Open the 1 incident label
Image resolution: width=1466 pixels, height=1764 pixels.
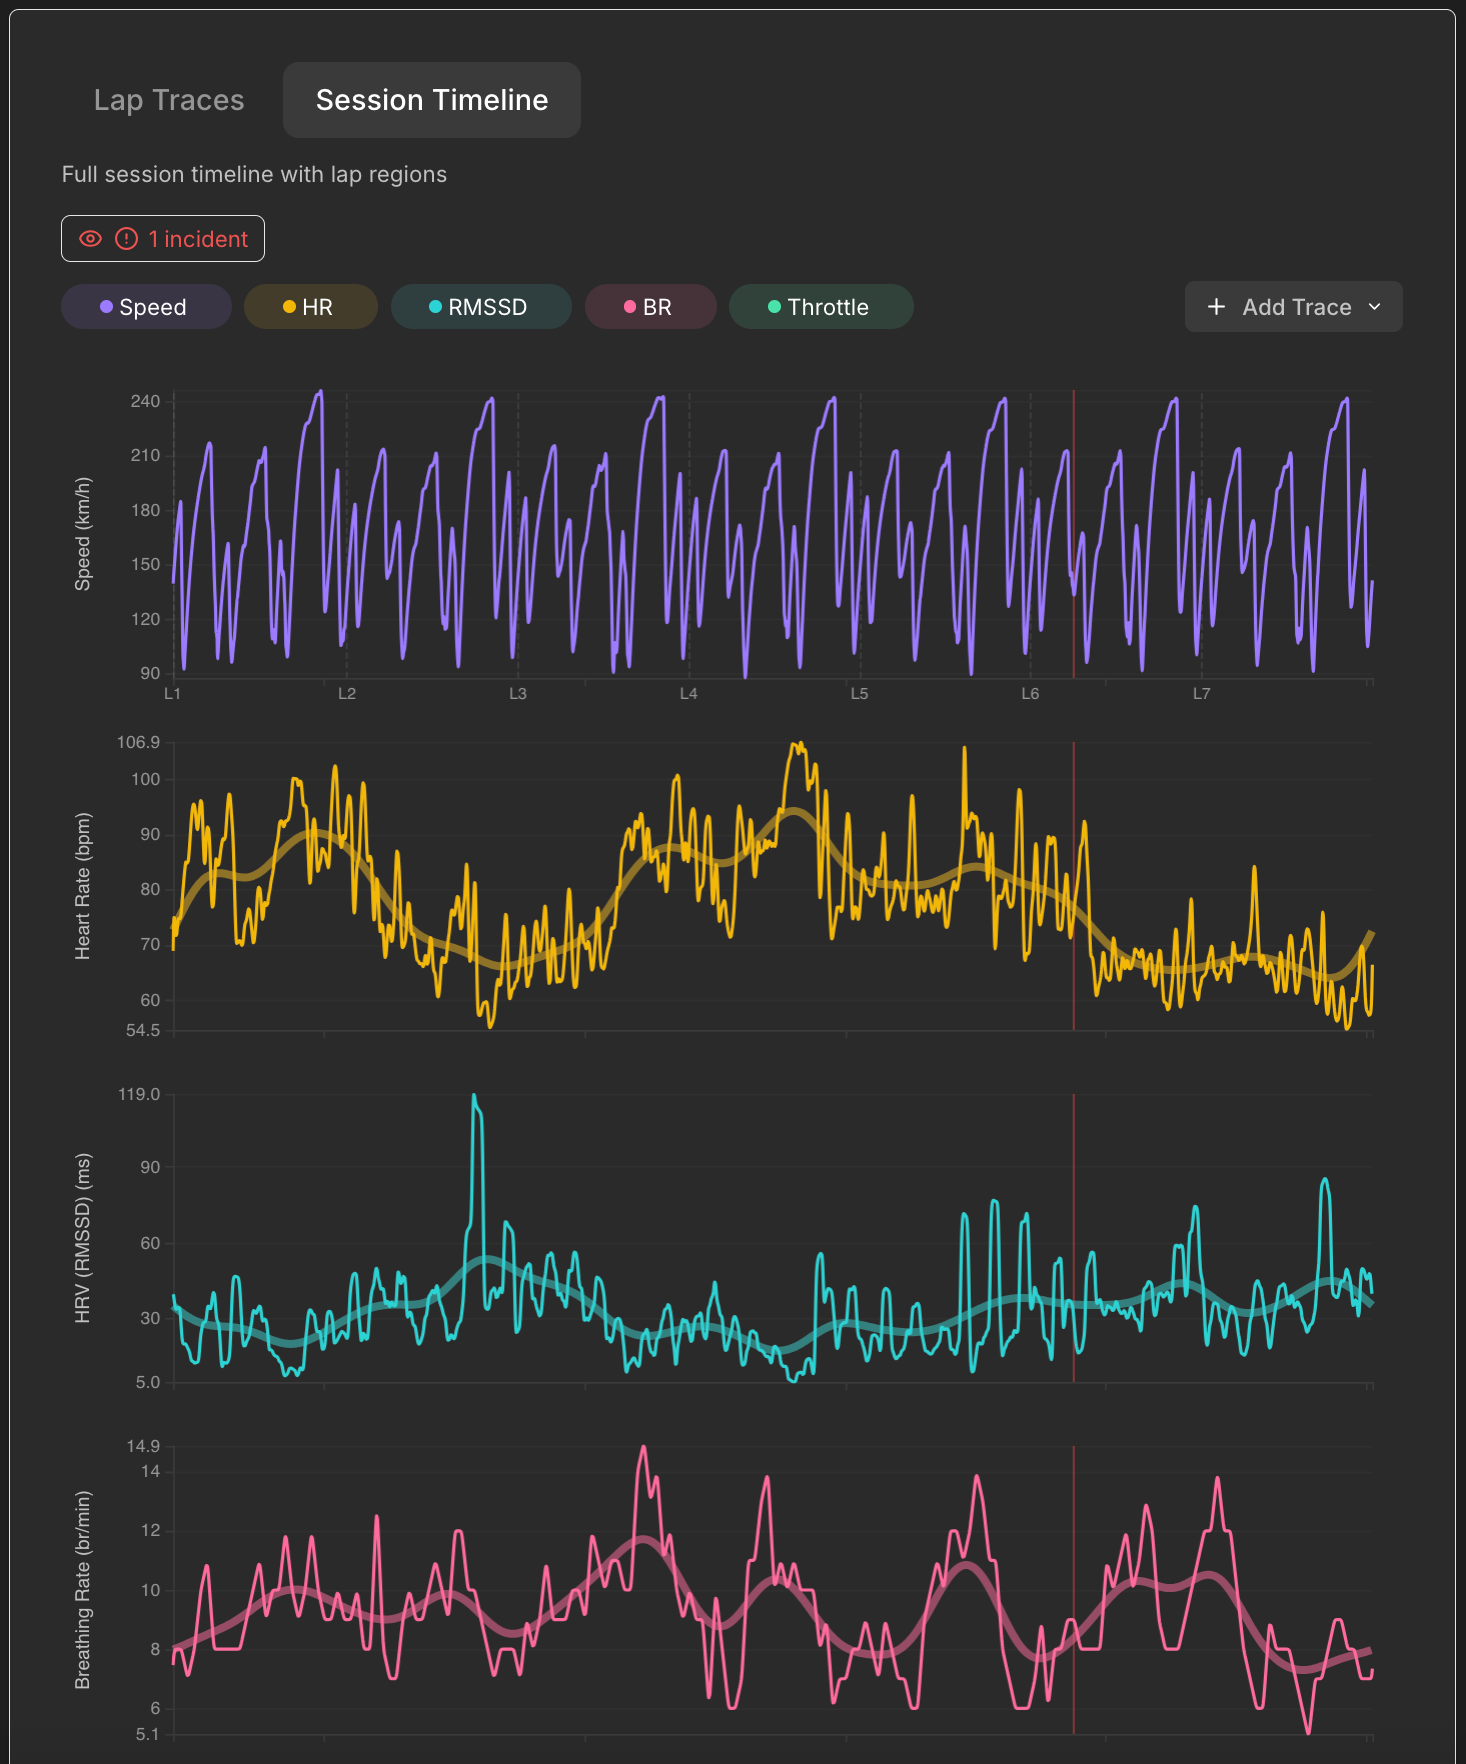(x=198, y=239)
